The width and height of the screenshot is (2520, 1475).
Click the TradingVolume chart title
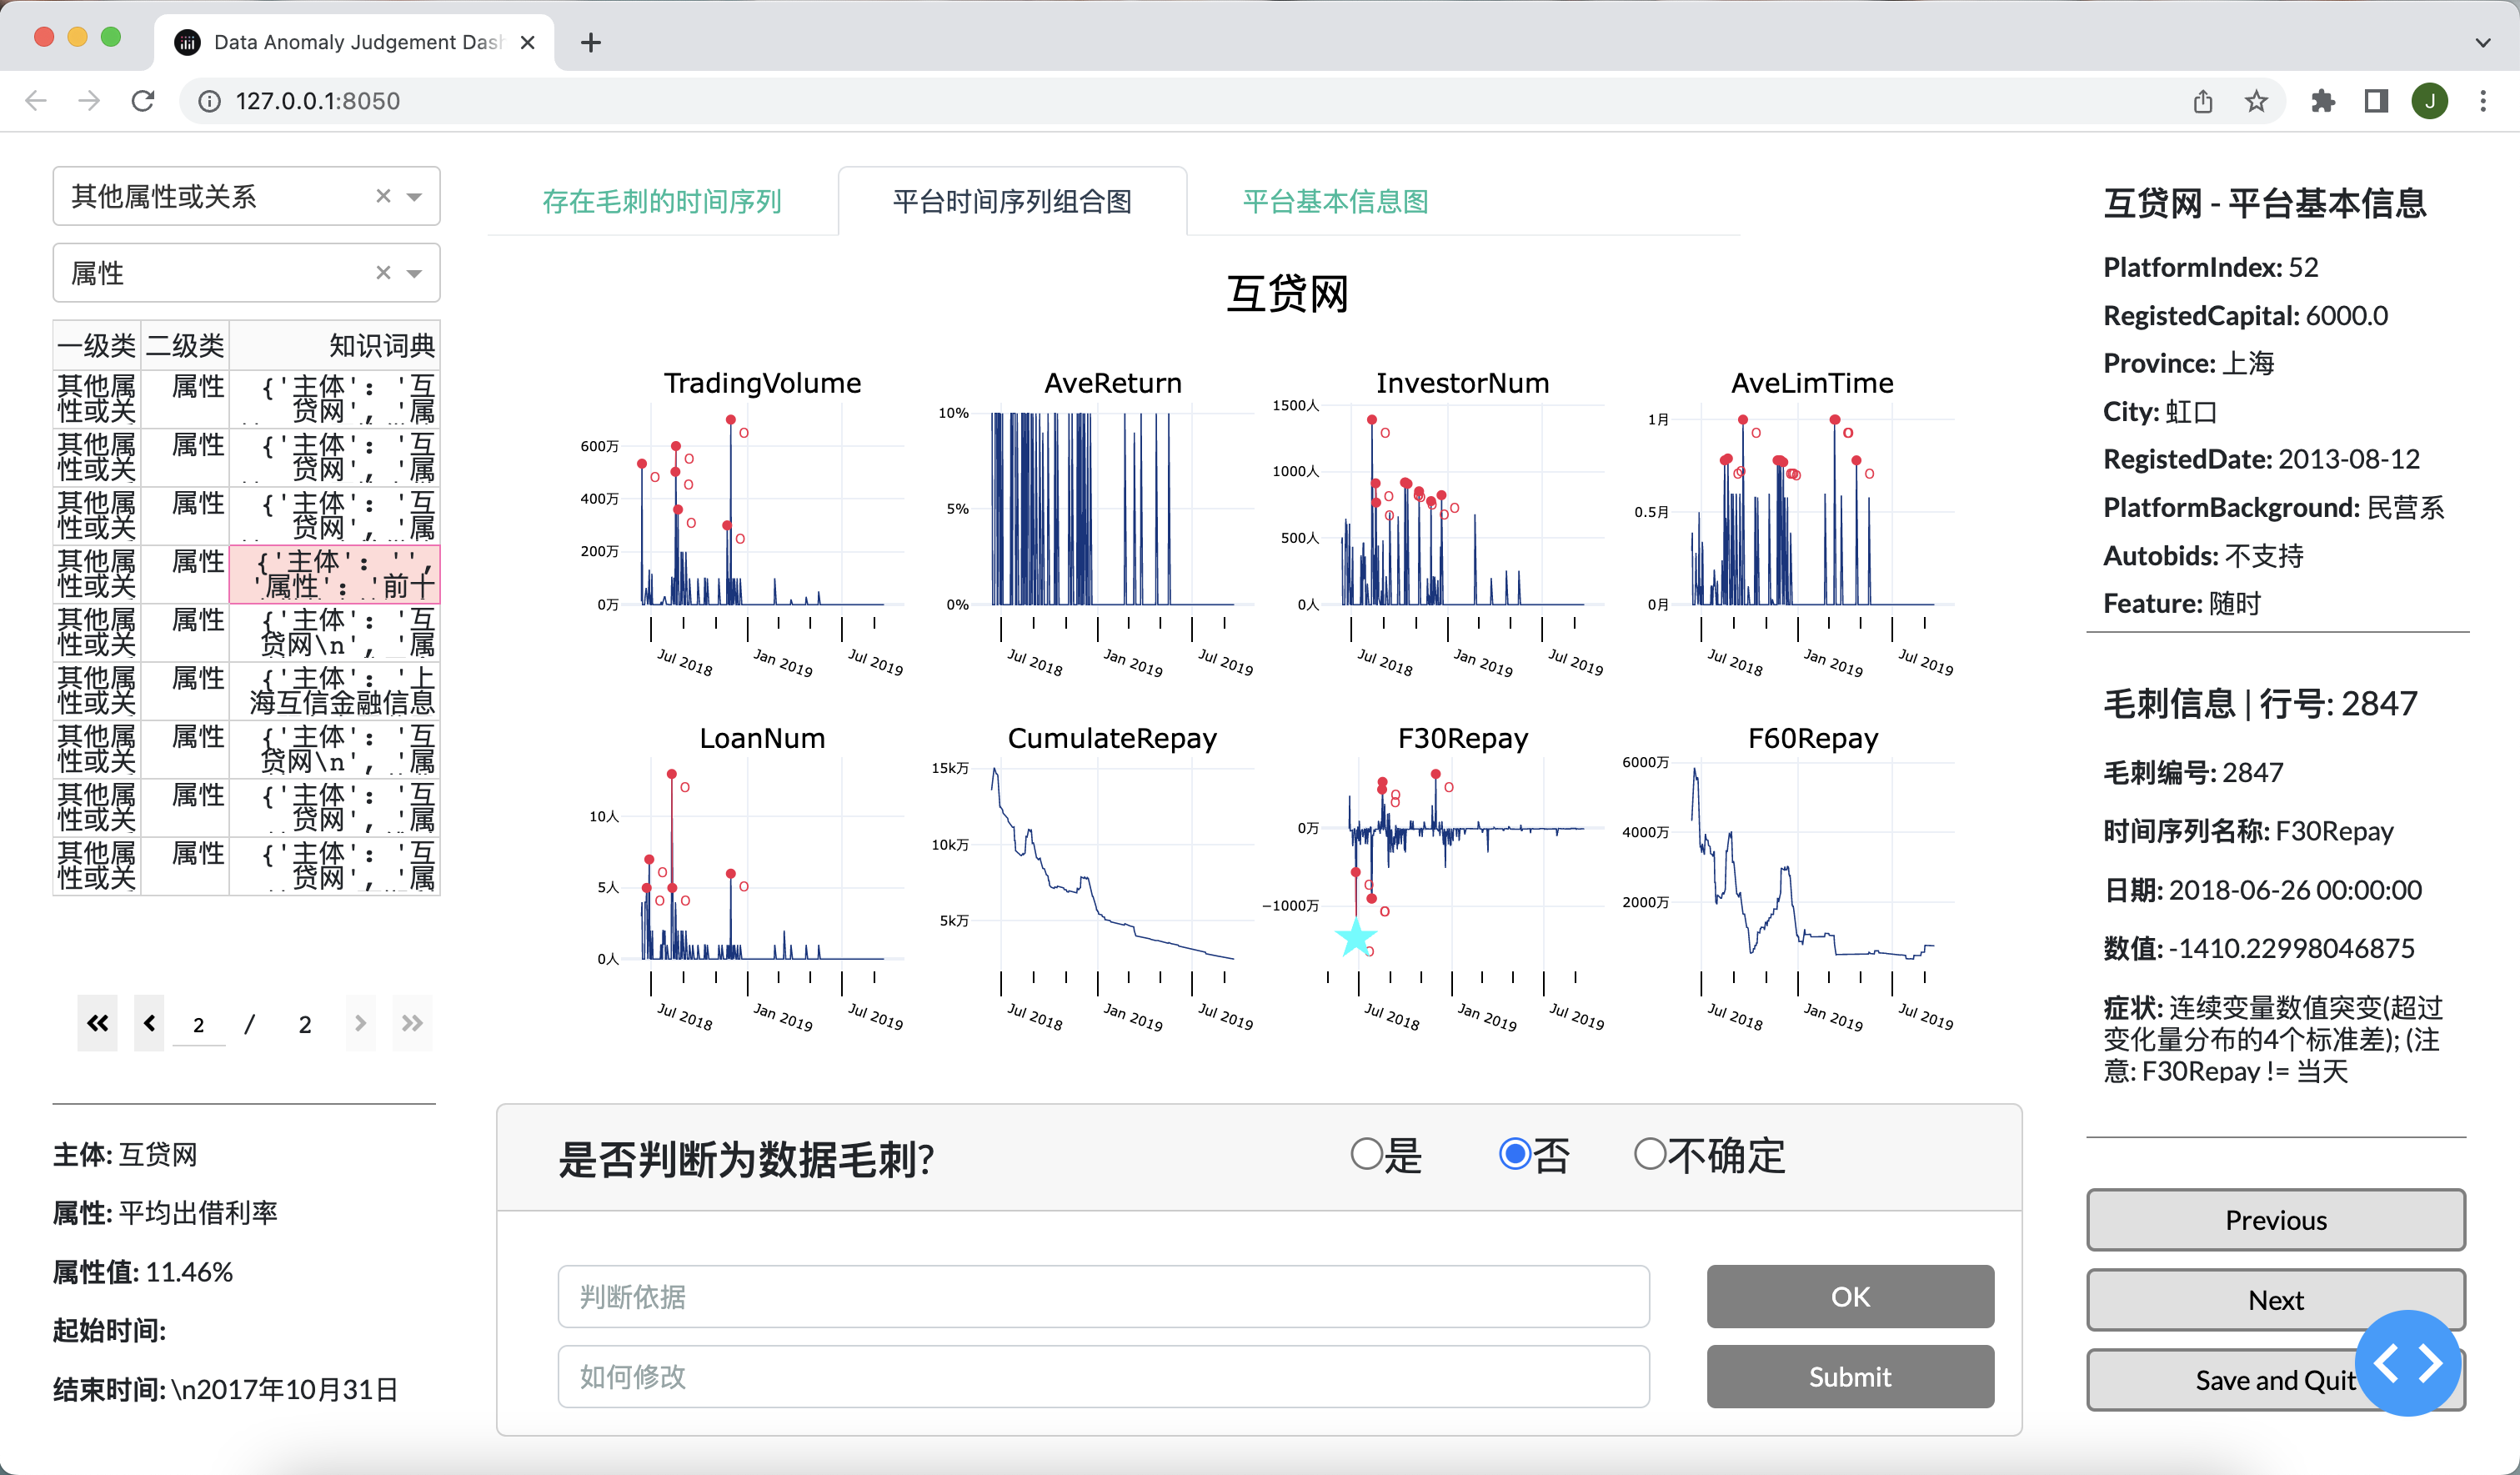click(x=762, y=383)
